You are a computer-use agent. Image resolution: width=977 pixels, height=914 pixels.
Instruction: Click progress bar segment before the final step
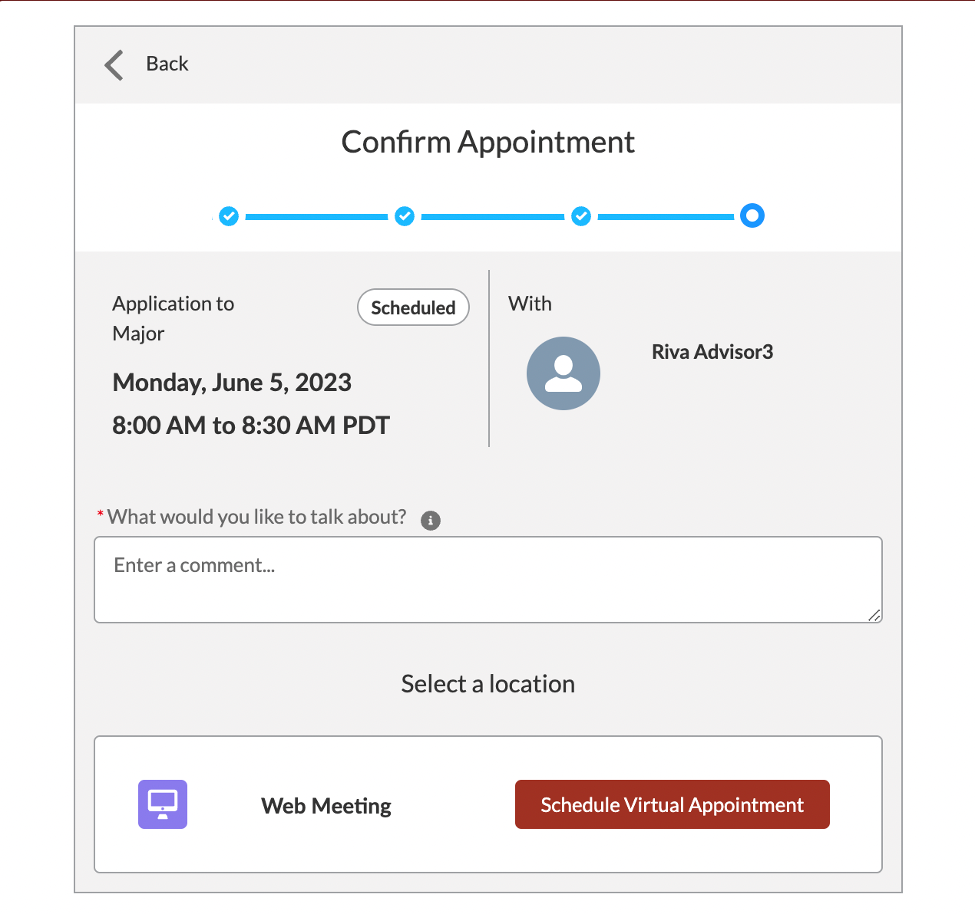[x=665, y=216]
